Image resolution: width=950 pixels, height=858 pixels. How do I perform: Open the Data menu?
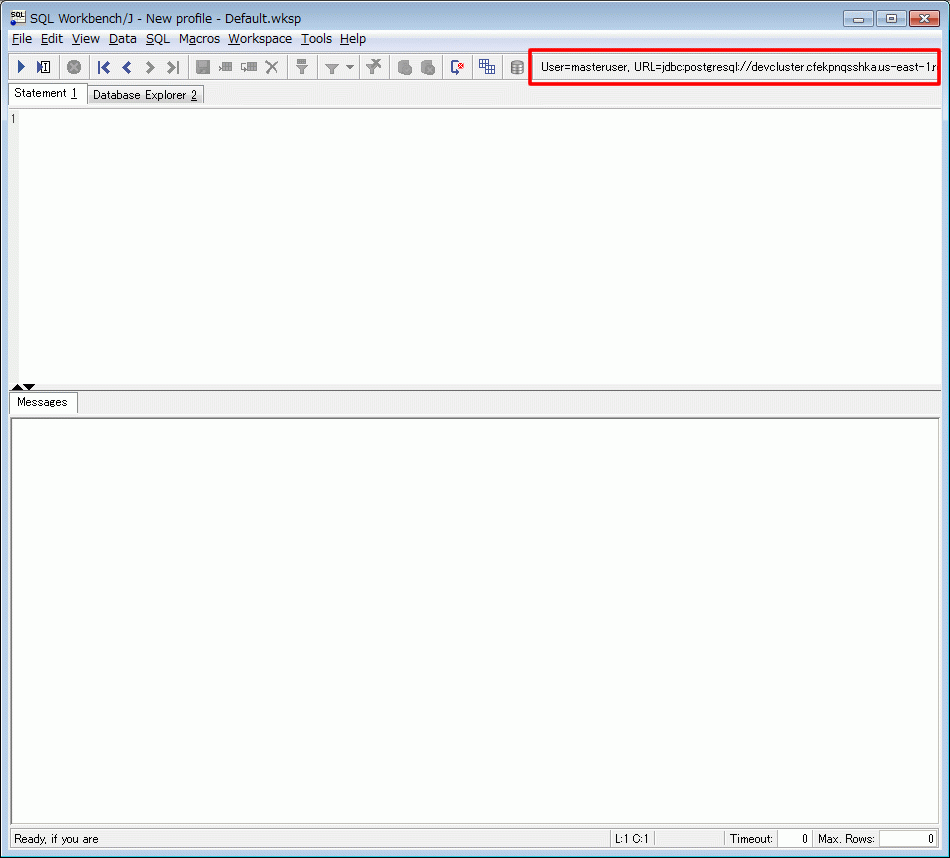point(122,39)
